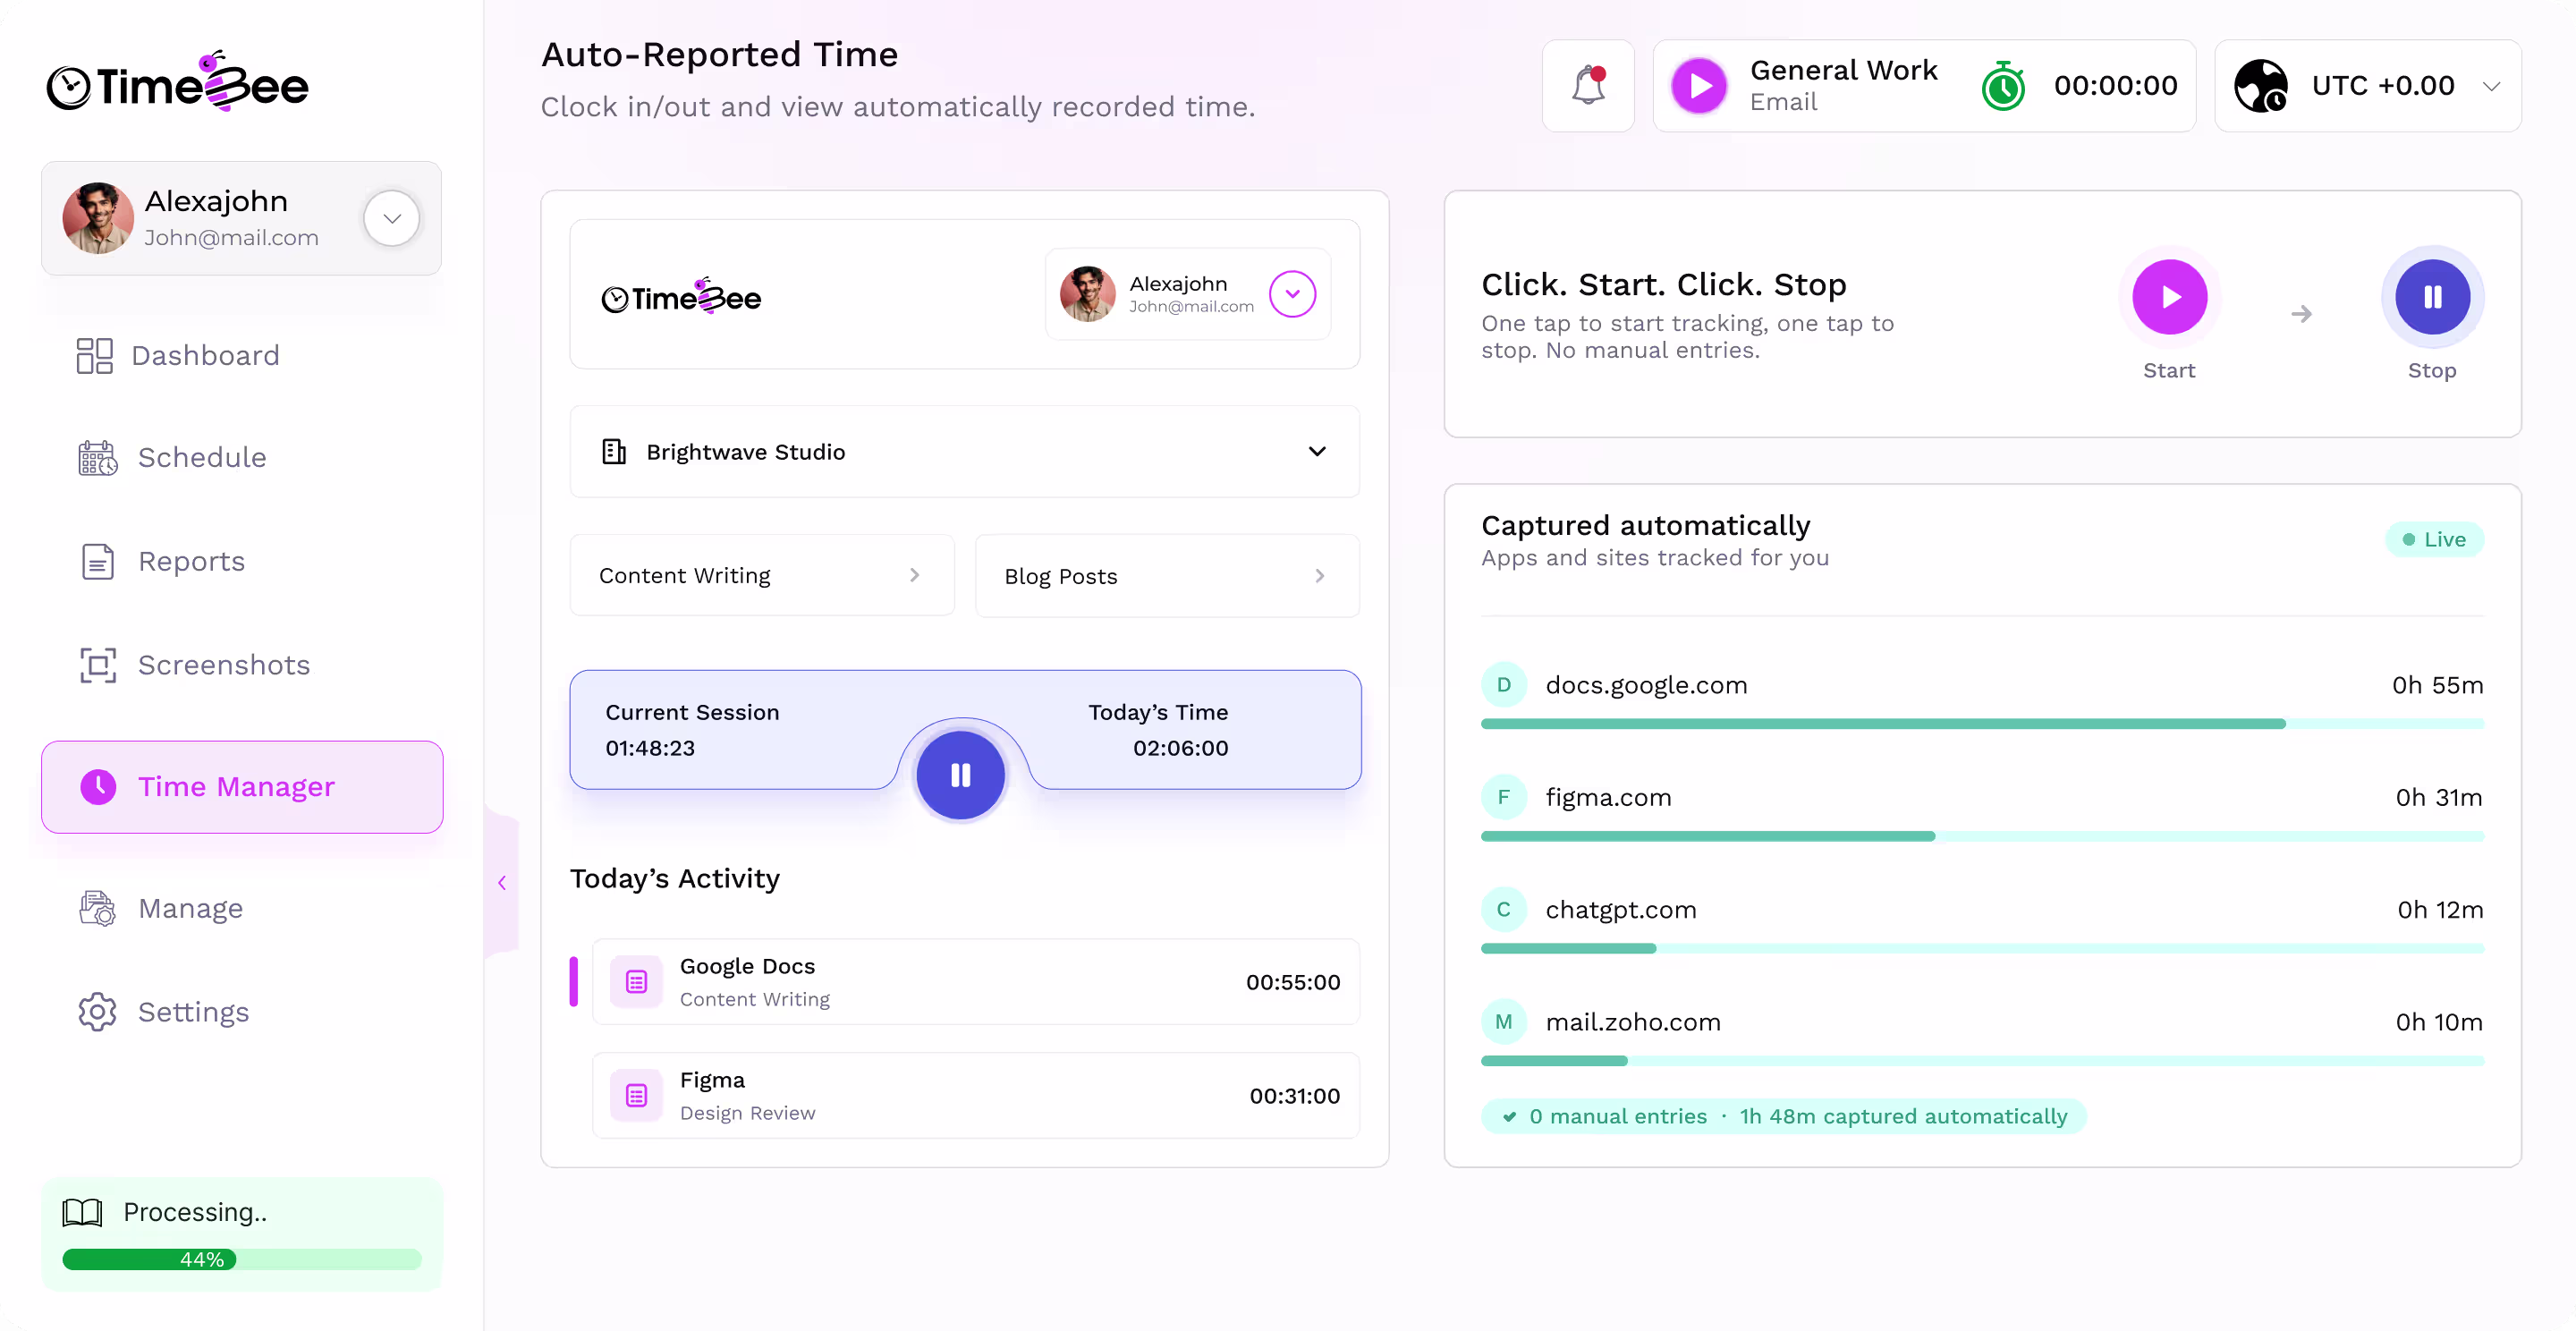The height and width of the screenshot is (1331, 2576).
Task: Click the 0 manual entries summary badge
Action: (1784, 1117)
